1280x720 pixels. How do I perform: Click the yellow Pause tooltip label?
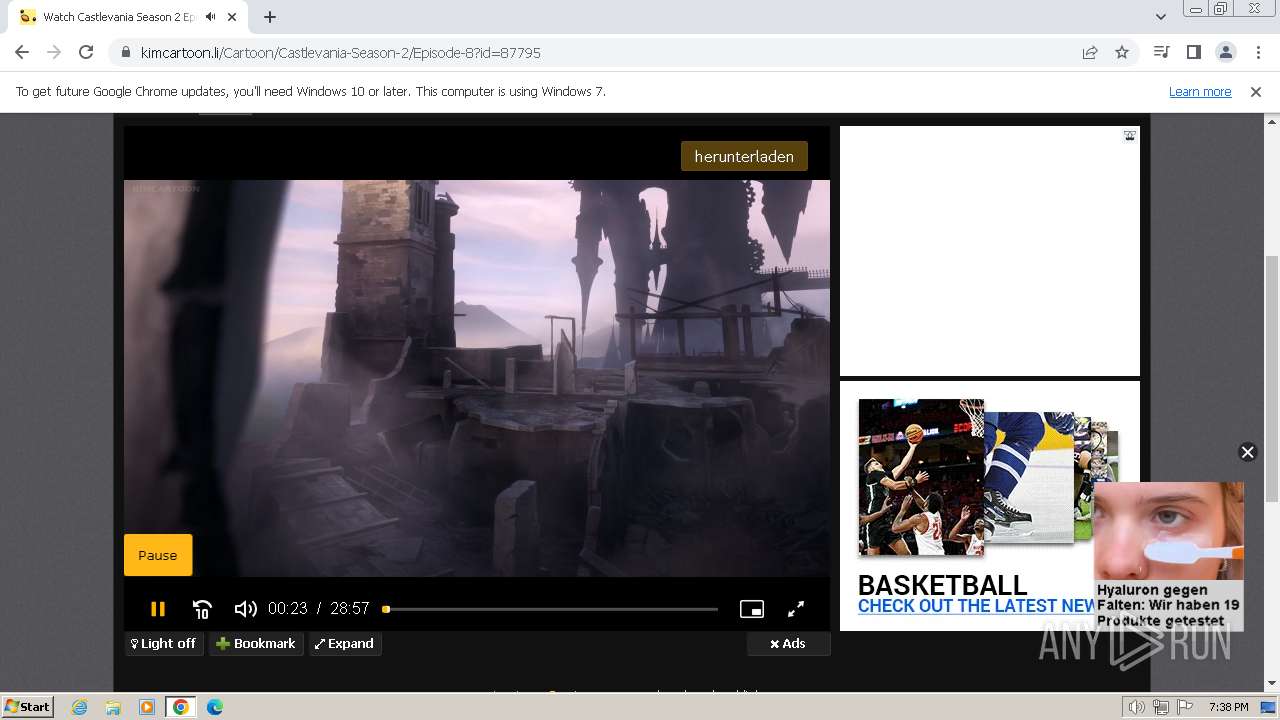point(158,555)
